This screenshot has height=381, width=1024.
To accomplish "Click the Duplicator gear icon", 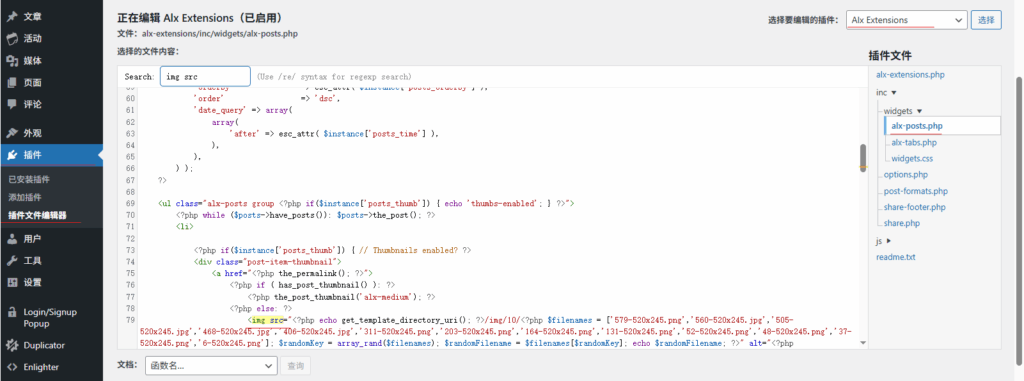I will (12, 345).
